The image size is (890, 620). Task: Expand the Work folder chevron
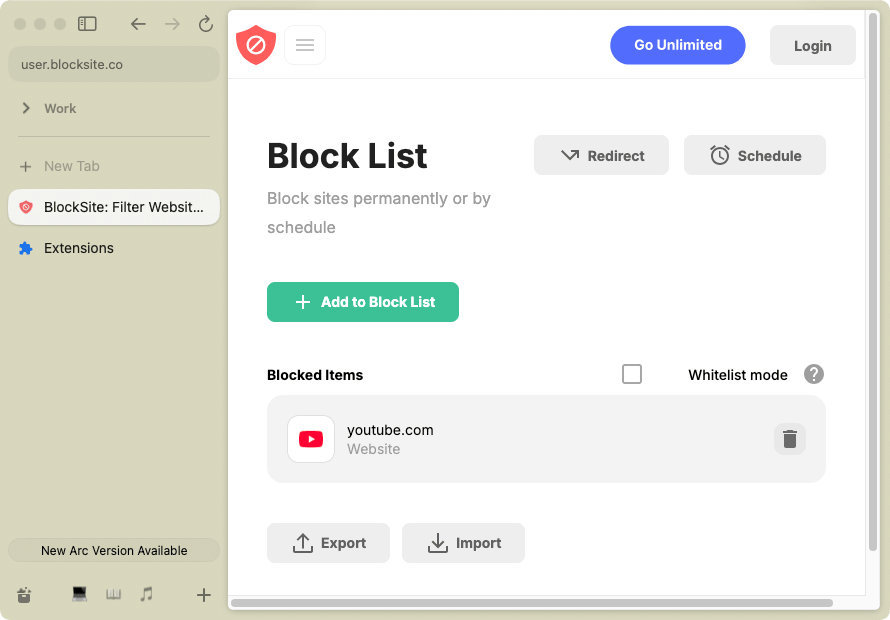coord(26,108)
